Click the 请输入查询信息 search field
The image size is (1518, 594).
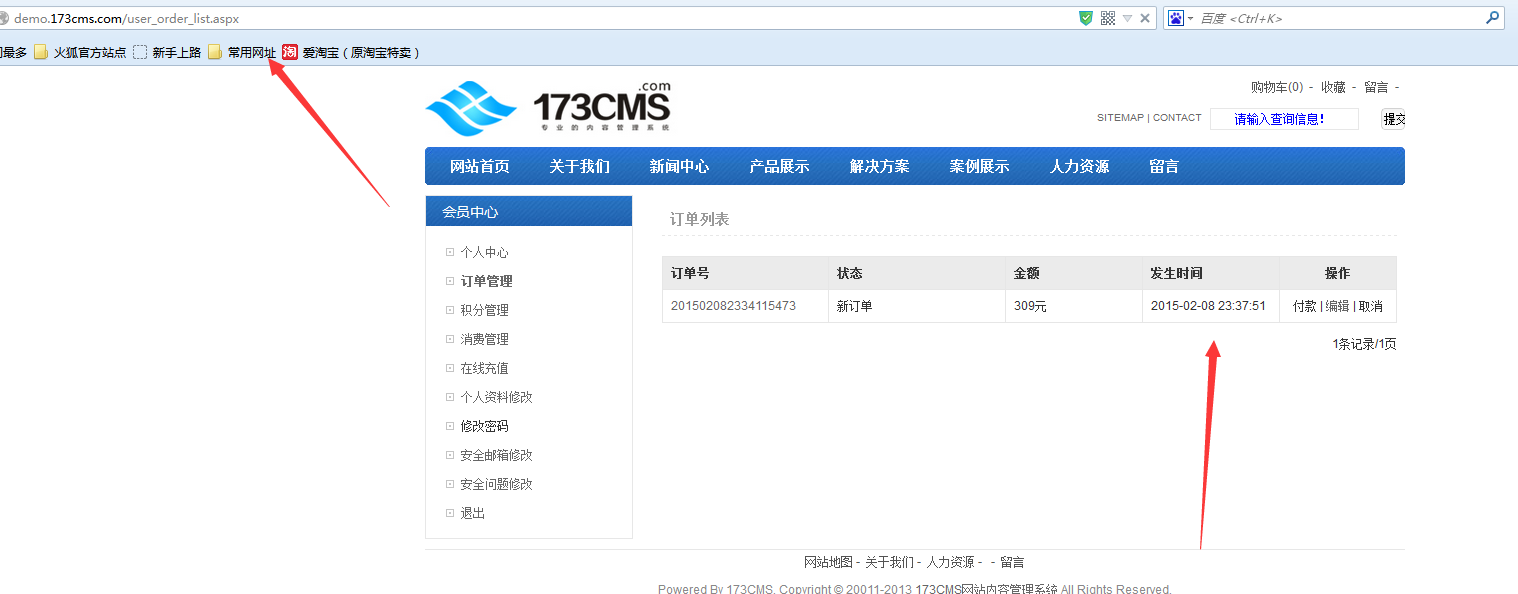[1284, 119]
